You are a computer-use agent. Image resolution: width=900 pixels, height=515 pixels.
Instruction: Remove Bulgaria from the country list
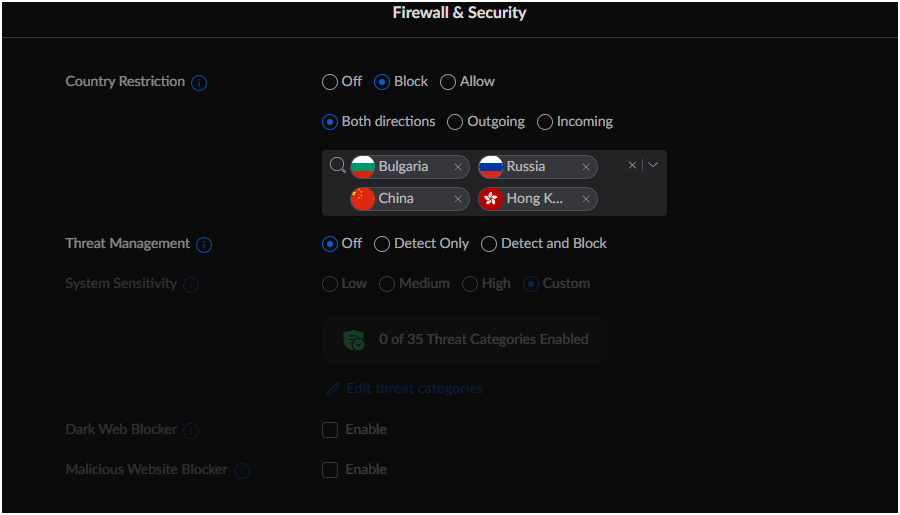tap(458, 167)
